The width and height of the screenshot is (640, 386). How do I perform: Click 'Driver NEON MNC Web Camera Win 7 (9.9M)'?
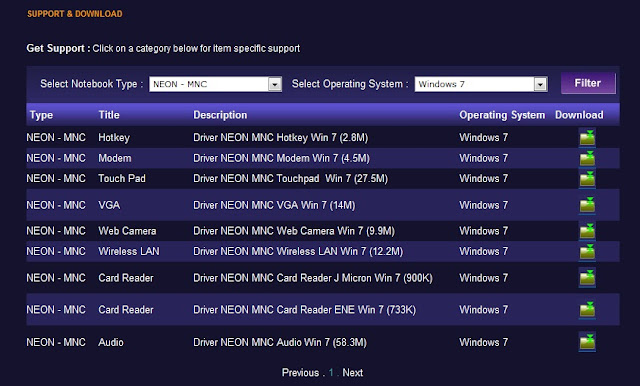(294, 231)
